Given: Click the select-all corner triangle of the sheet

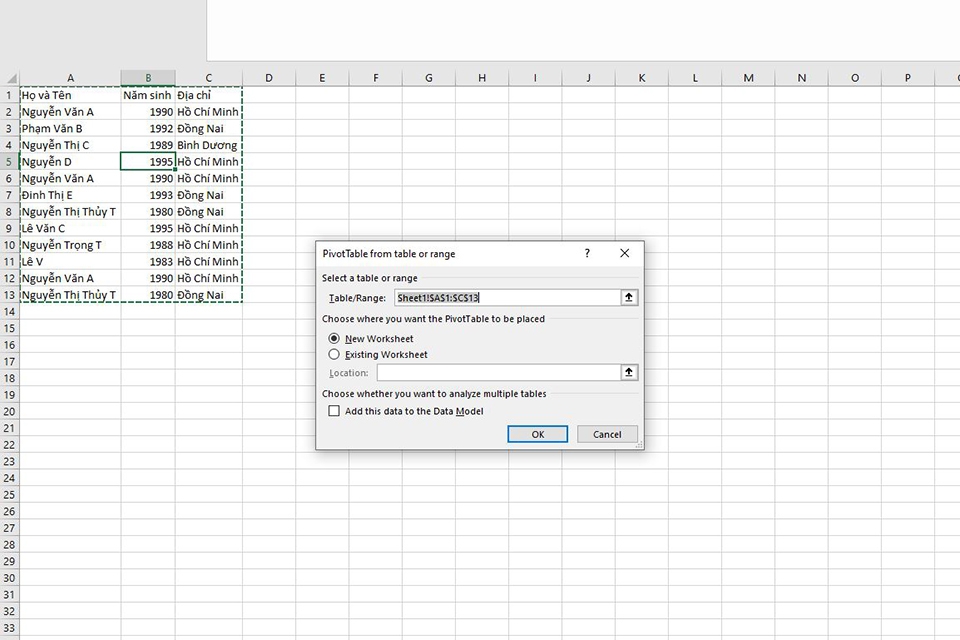Looking at the screenshot, I should click(x=10, y=78).
